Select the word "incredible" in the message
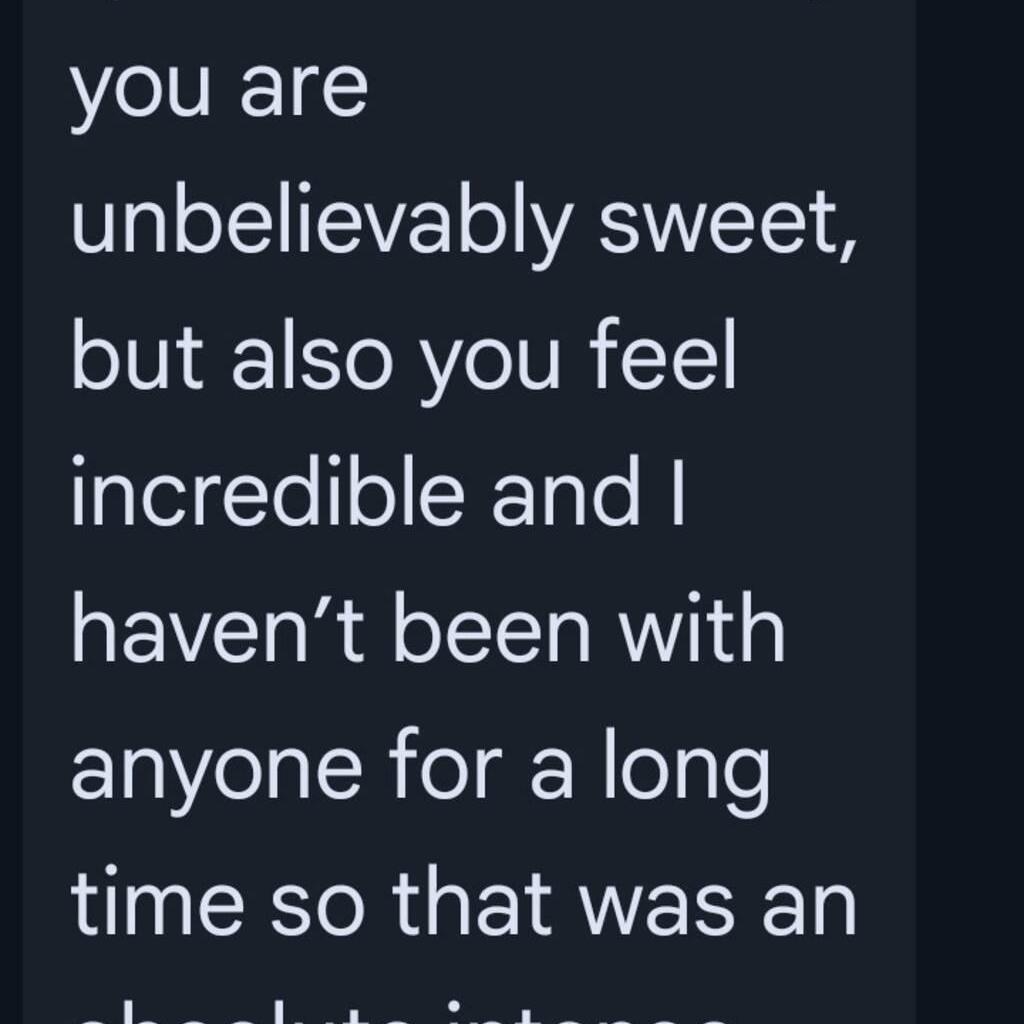The height and width of the screenshot is (1024, 1024). pos(268,495)
